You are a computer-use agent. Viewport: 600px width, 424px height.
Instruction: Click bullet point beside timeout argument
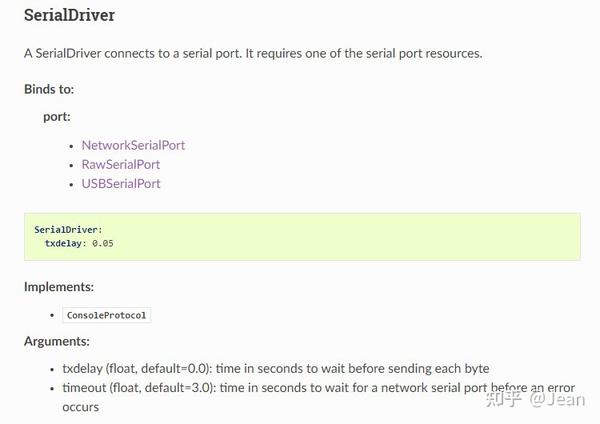52,388
